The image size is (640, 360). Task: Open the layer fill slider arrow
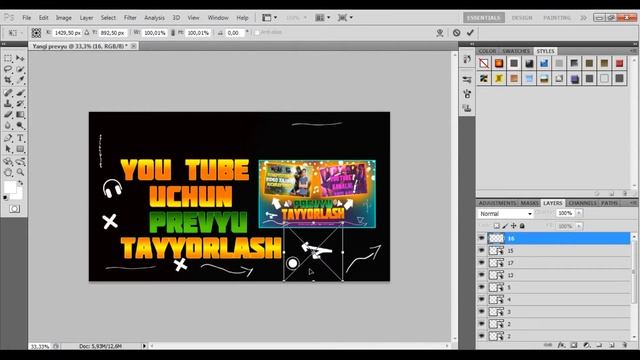(x=579, y=226)
